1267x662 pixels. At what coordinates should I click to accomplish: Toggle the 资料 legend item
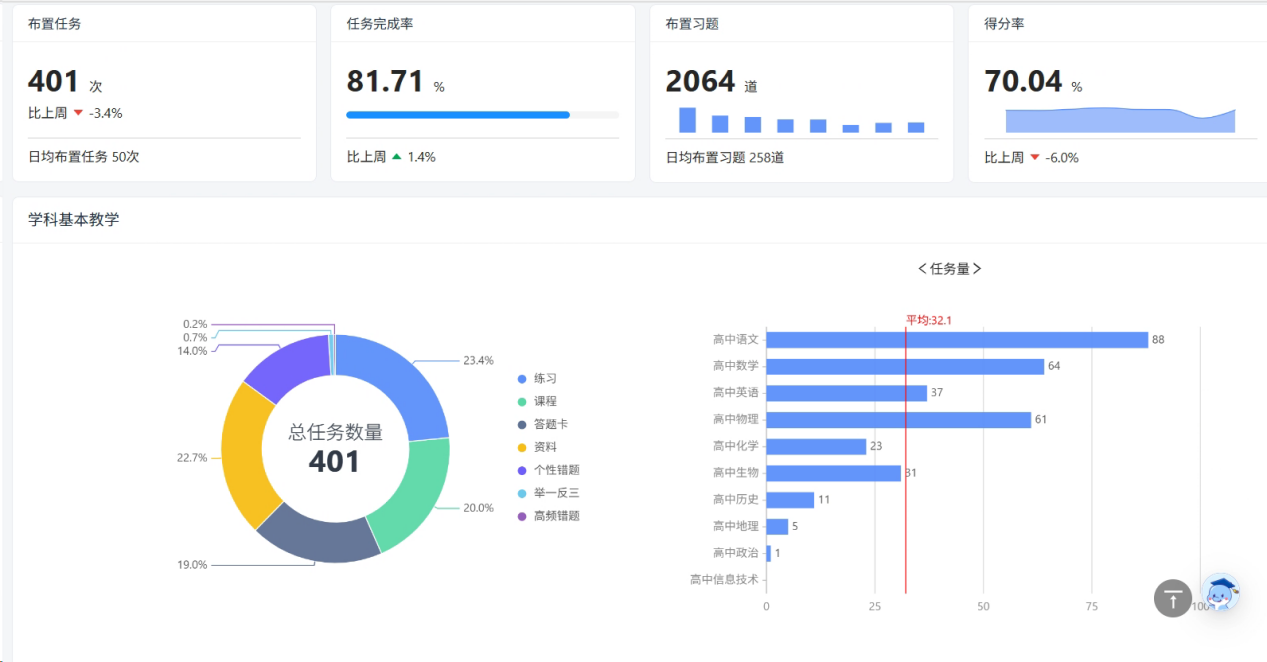pyautogui.click(x=537, y=447)
